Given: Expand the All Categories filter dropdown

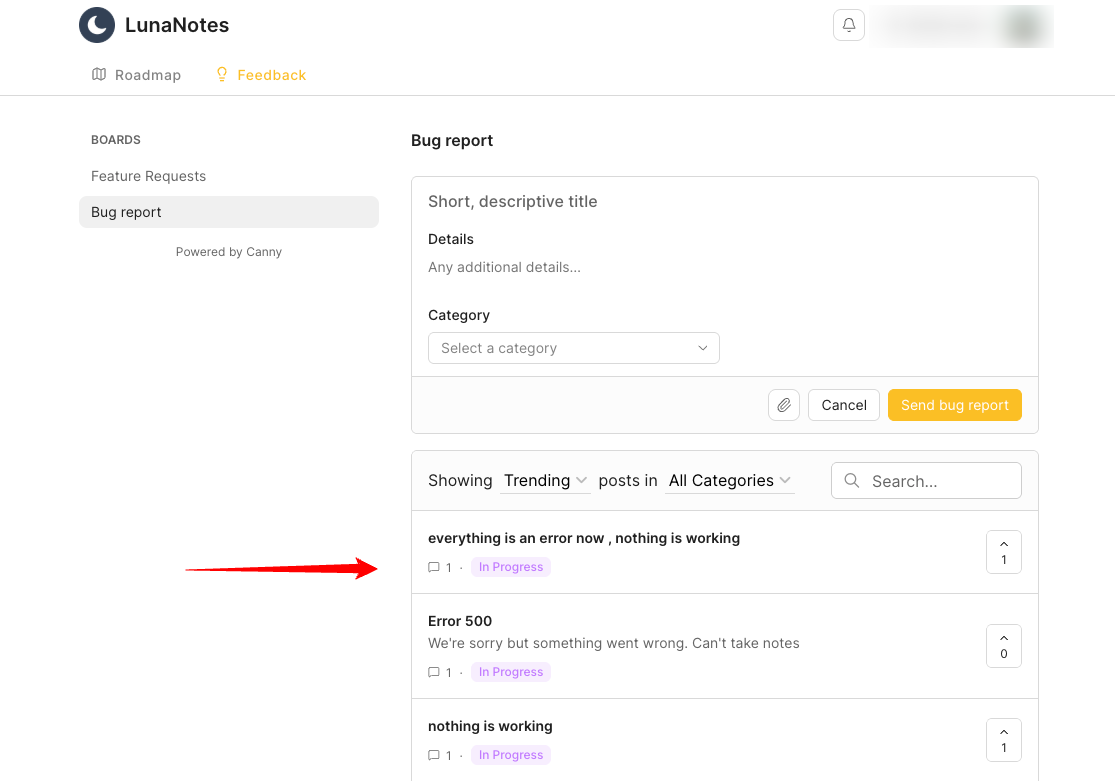Looking at the screenshot, I should (730, 481).
